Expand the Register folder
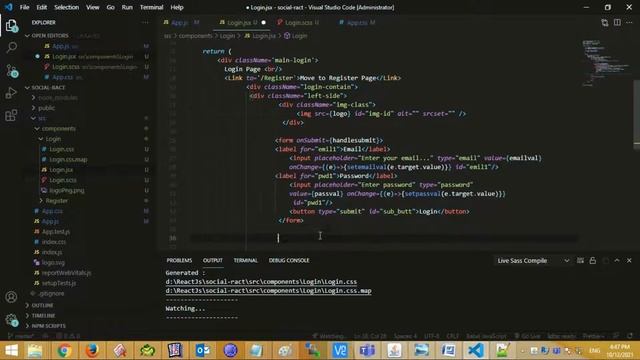The width and height of the screenshot is (640, 360). point(56,201)
